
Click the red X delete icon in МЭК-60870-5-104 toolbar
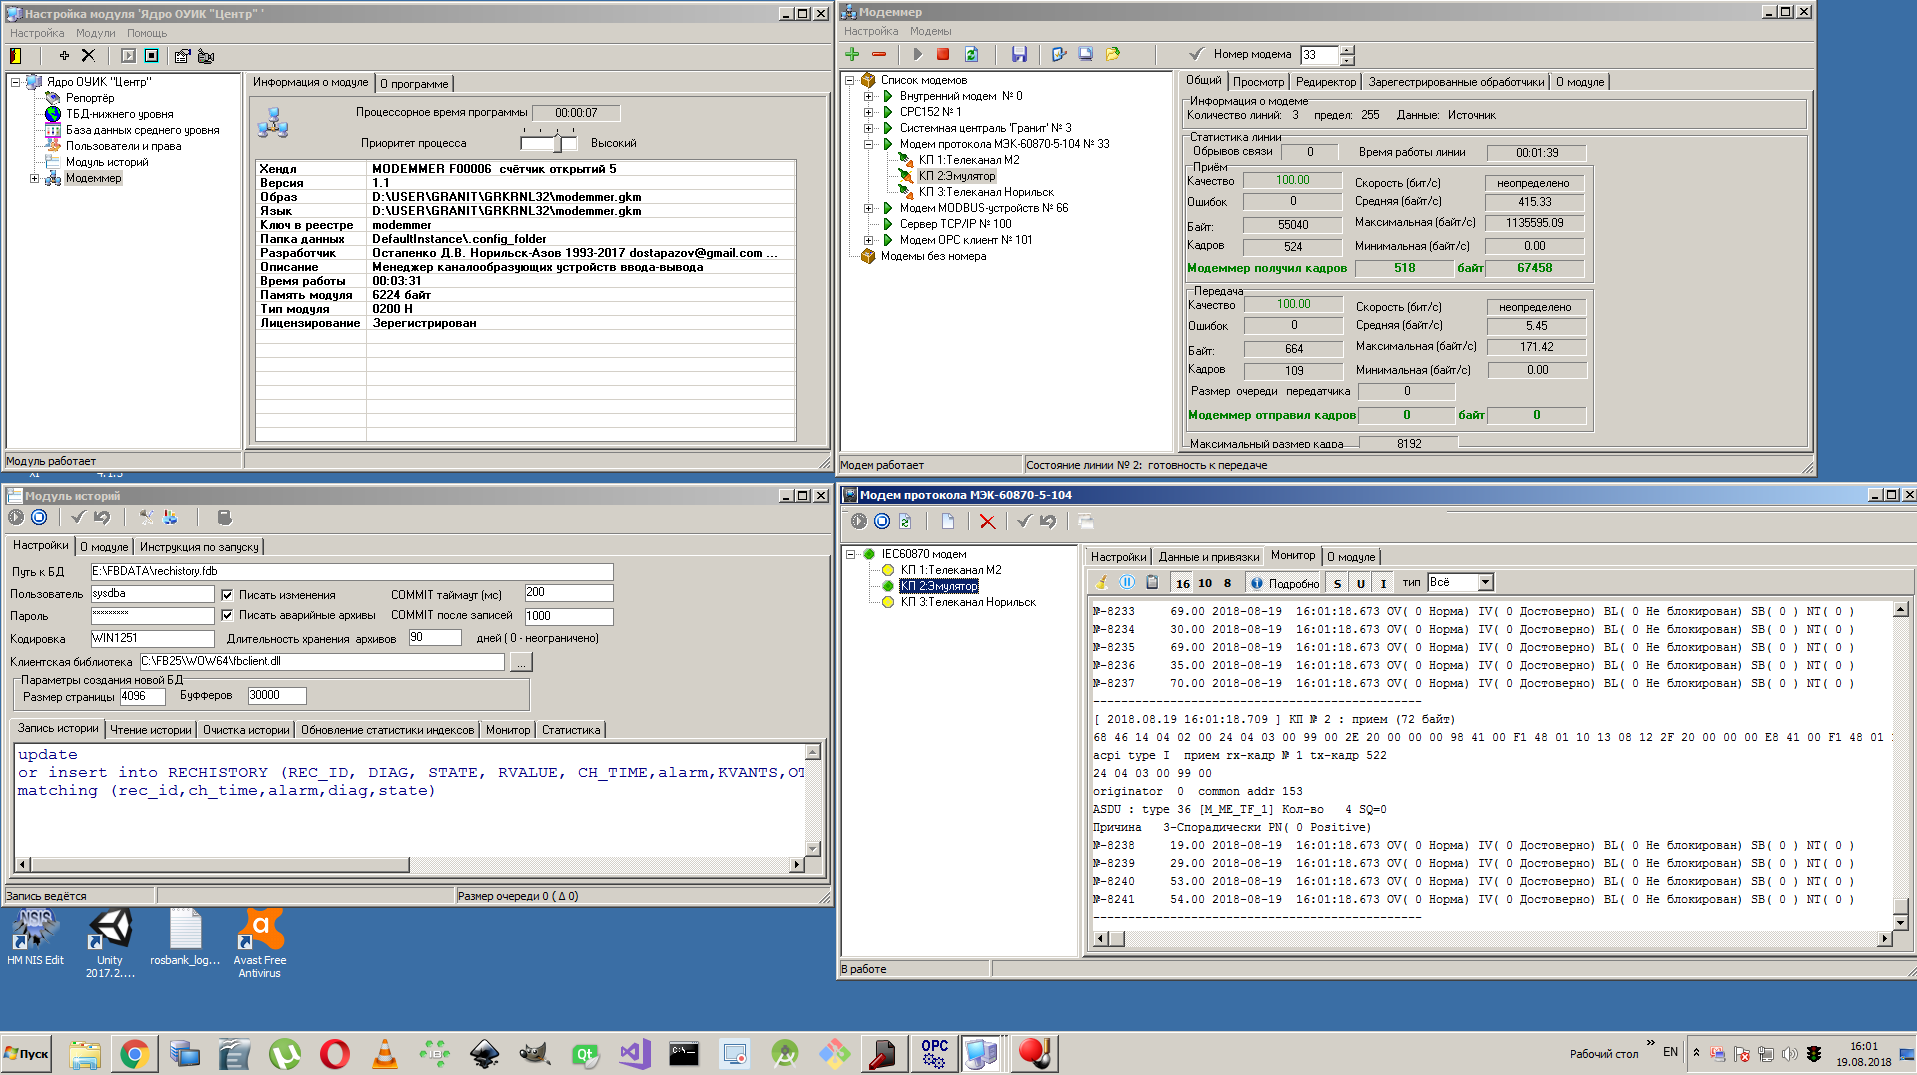click(987, 521)
